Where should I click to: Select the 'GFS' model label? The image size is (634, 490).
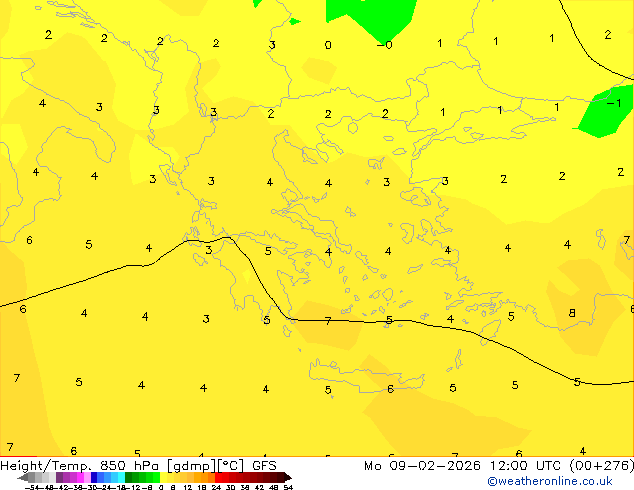pyautogui.click(x=264, y=466)
